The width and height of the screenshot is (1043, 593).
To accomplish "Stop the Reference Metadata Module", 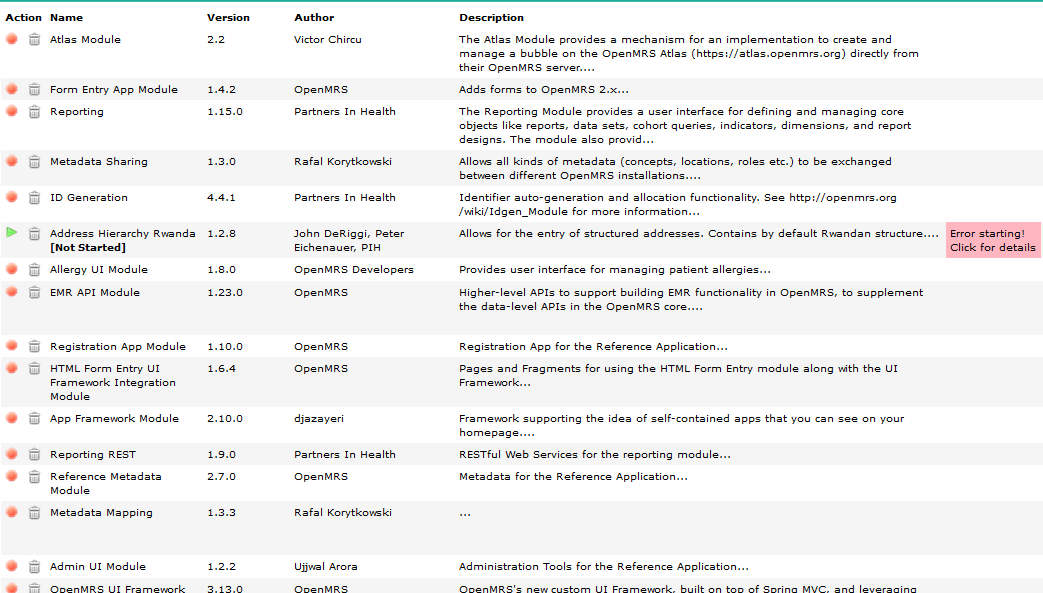I will point(11,475).
